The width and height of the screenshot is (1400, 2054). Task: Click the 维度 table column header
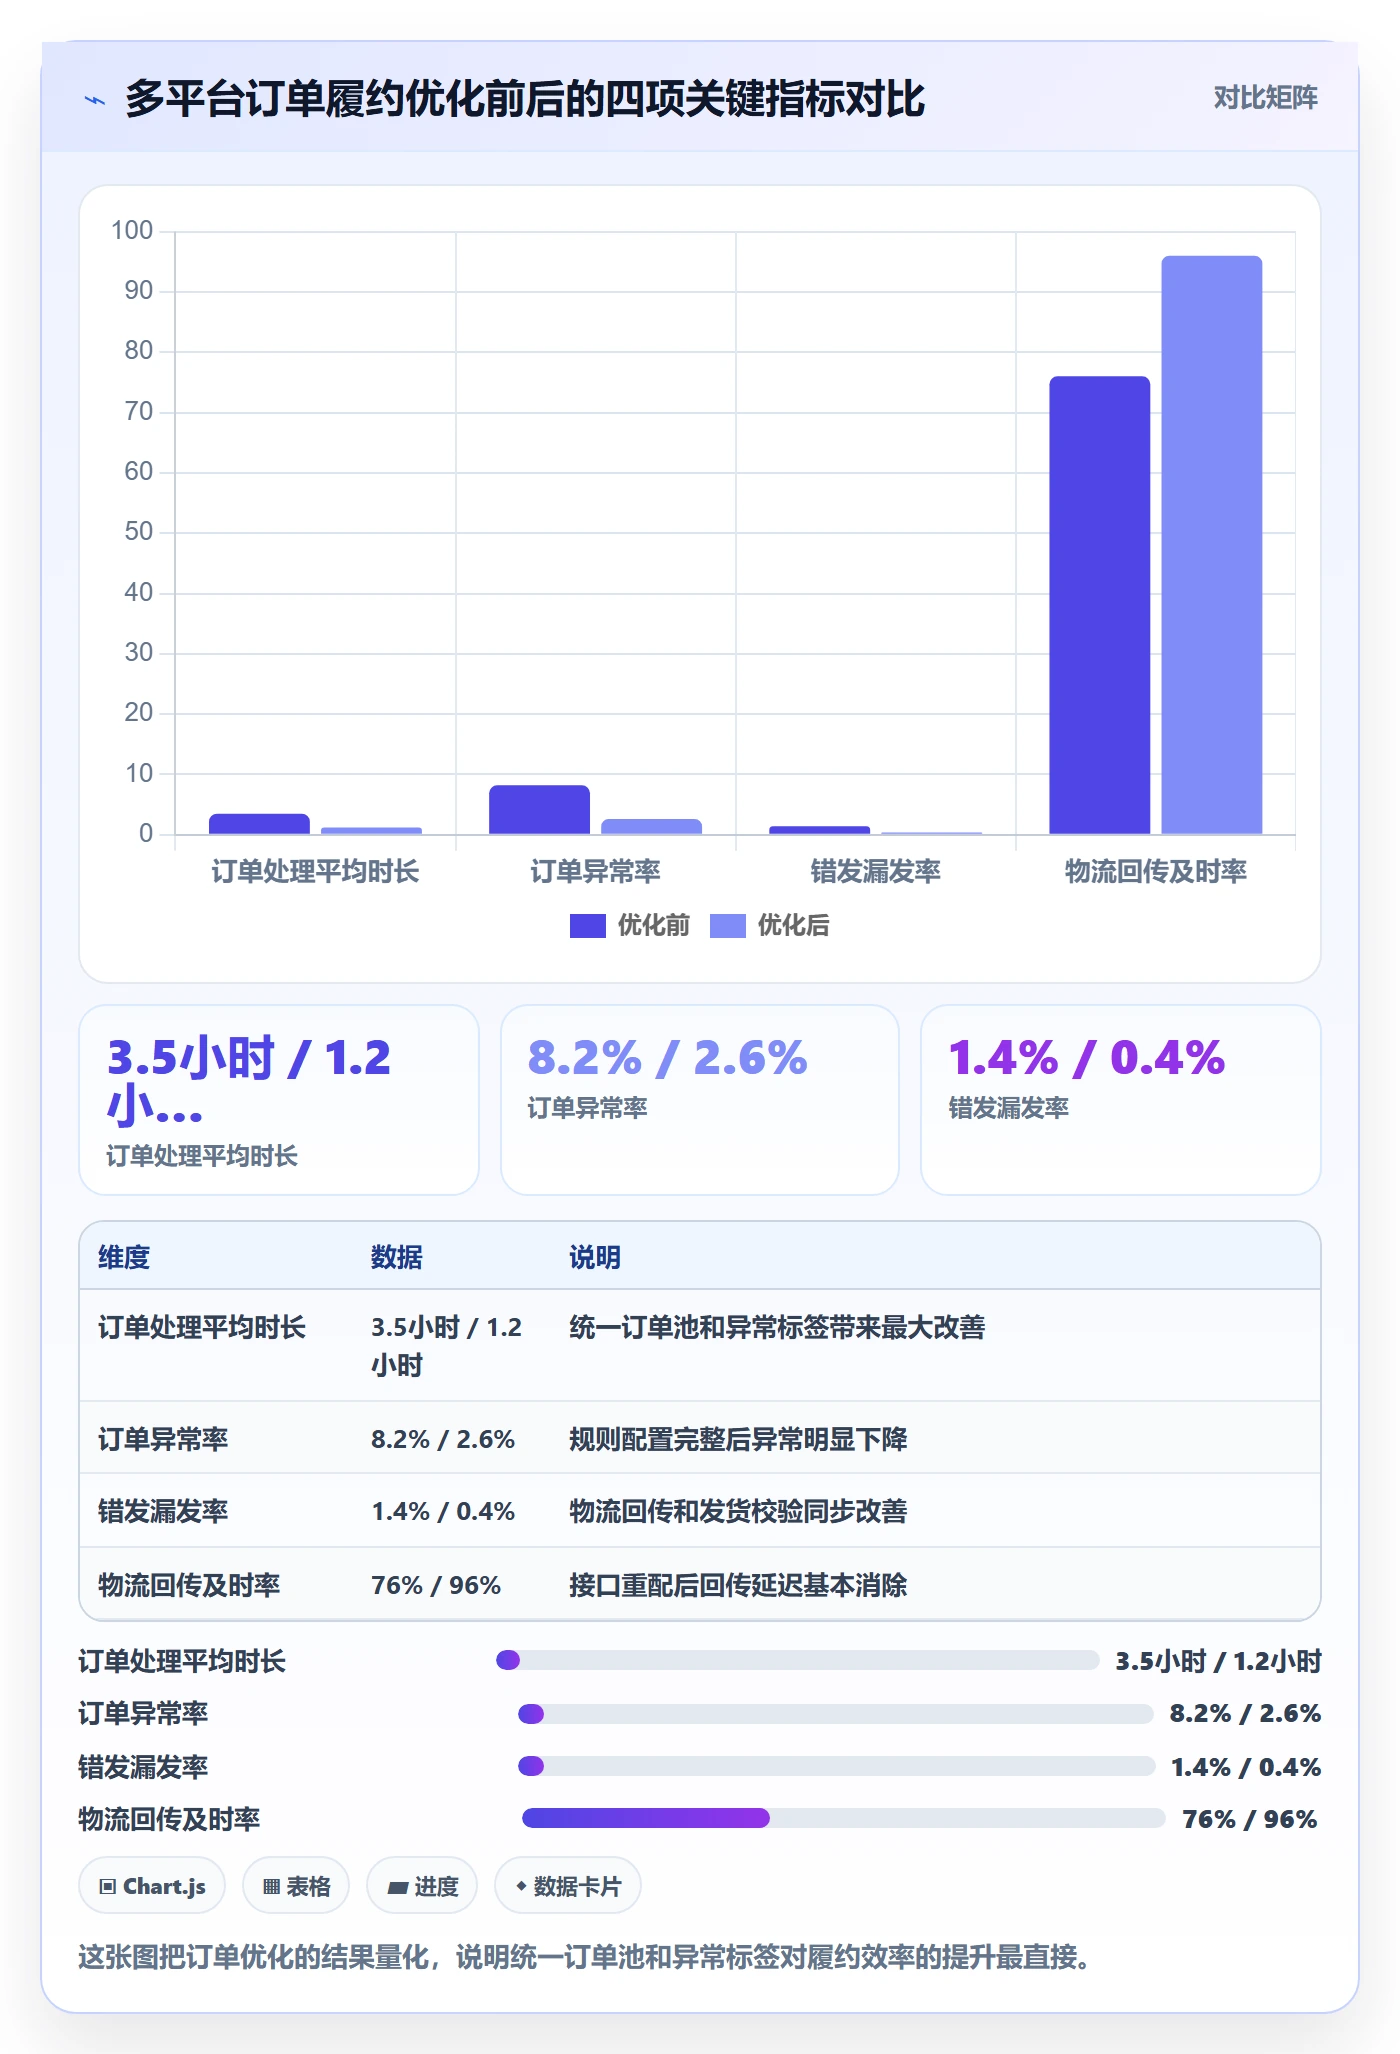point(124,1257)
